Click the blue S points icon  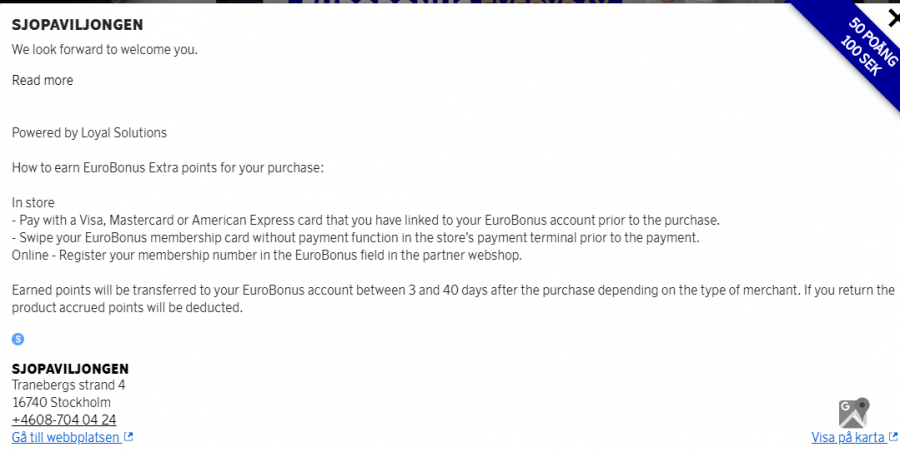18,339
